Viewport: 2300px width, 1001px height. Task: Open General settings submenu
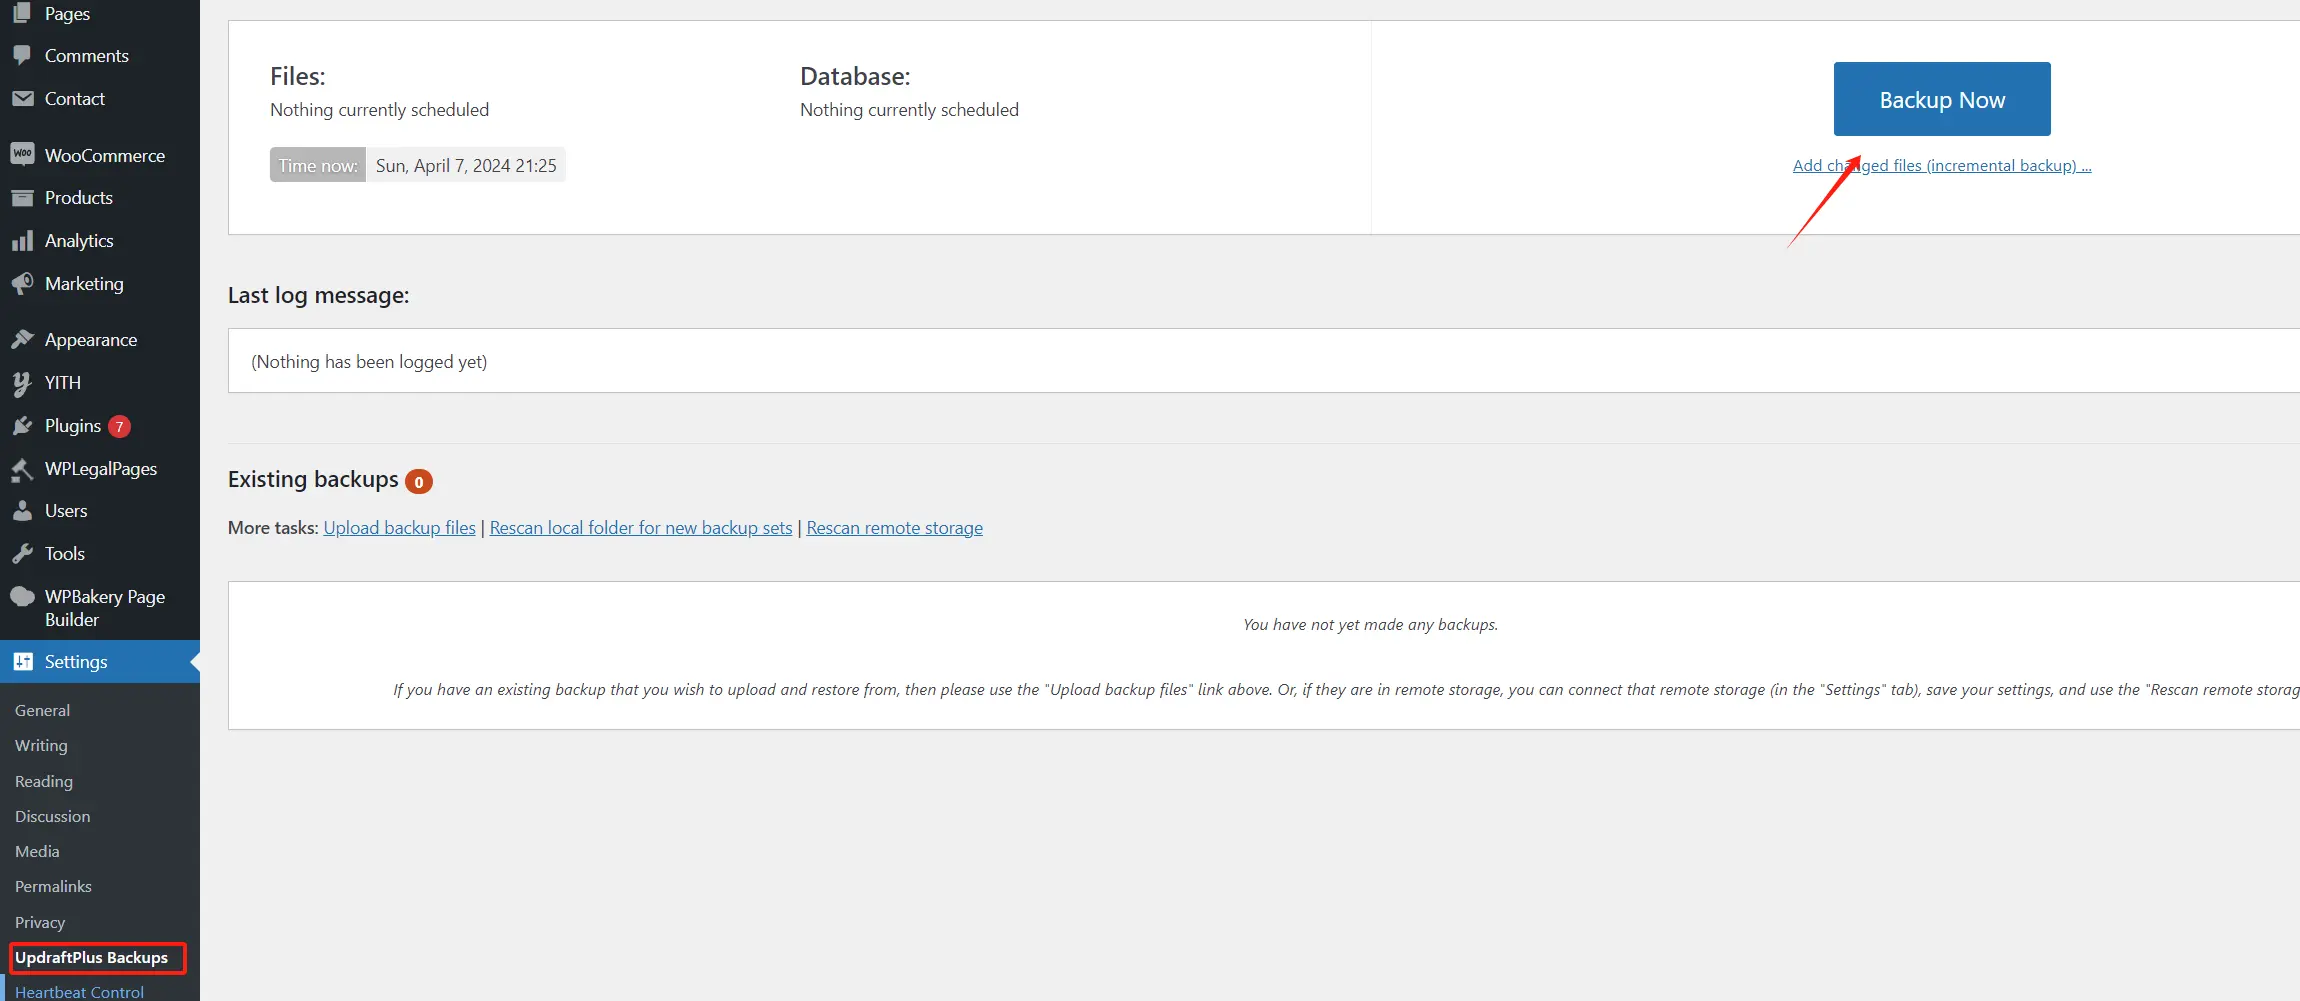pyautogui.click(x=42, y=710)
